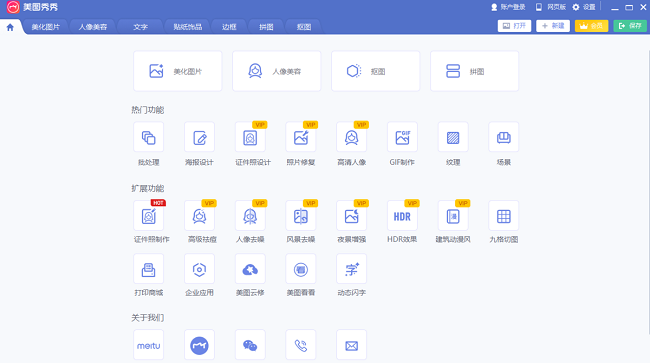Open the large 拼图 card
Screen dimensions: 650x363
click(475, 71)
